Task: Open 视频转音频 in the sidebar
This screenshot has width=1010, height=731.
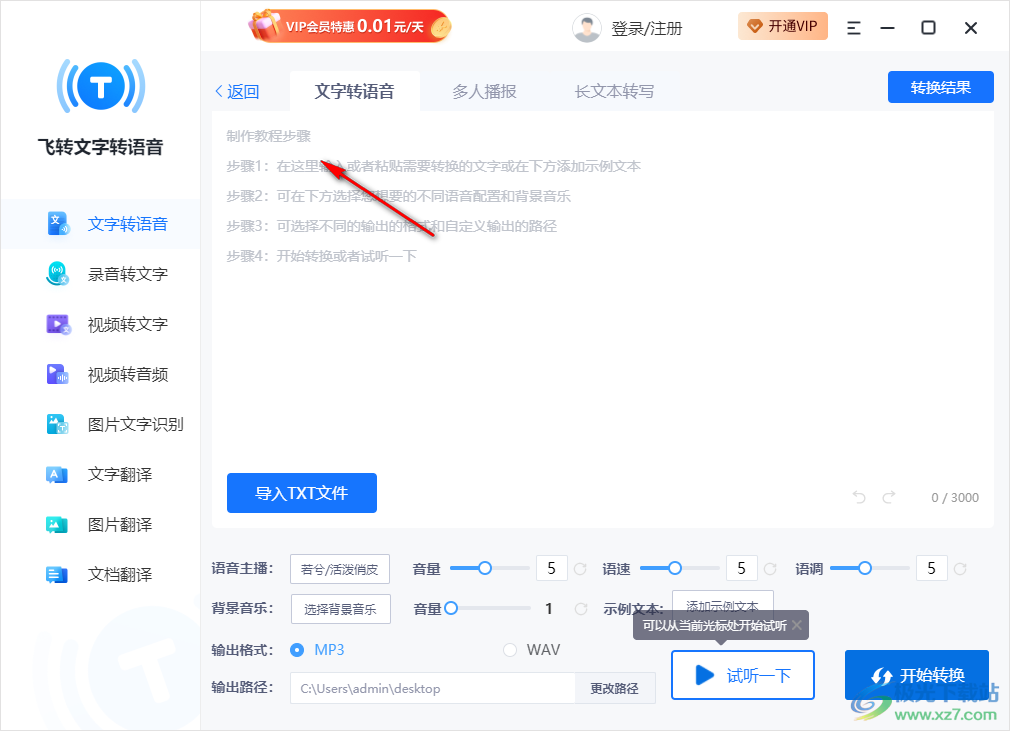Action: click(x=128, y=374)
